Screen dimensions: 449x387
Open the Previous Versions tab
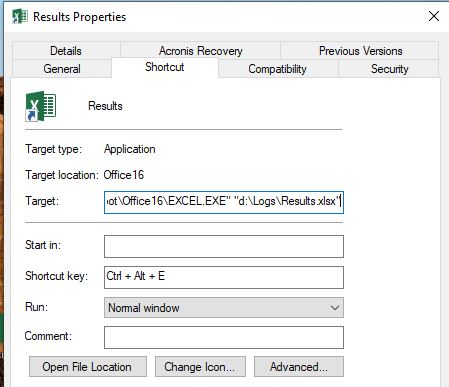coord(360,51)
